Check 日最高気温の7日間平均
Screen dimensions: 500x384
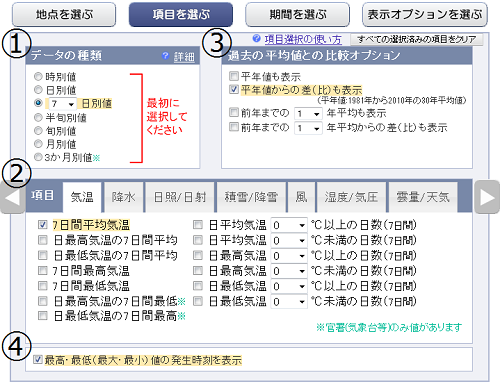43,240
